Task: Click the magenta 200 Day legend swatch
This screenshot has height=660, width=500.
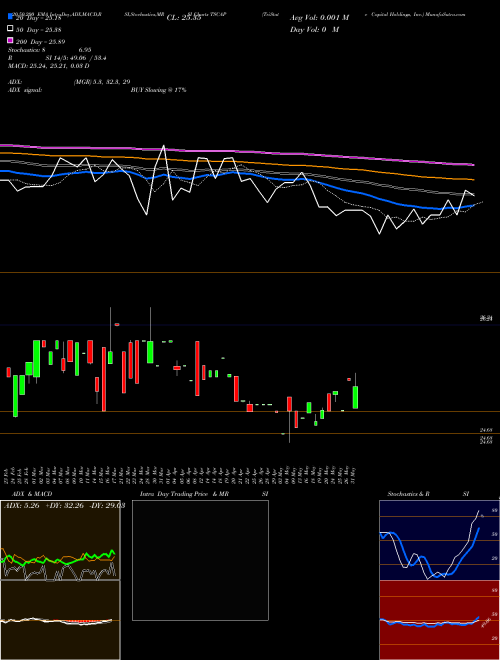Action: click(x=11, y=40)
